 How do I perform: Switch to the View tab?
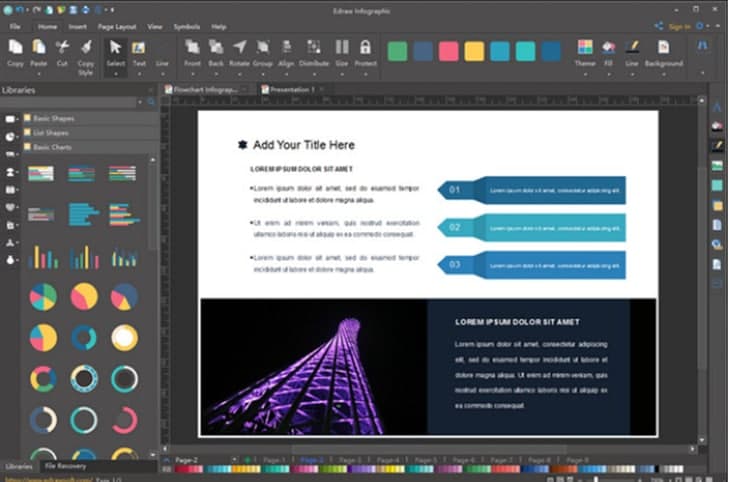click(155, 27)
